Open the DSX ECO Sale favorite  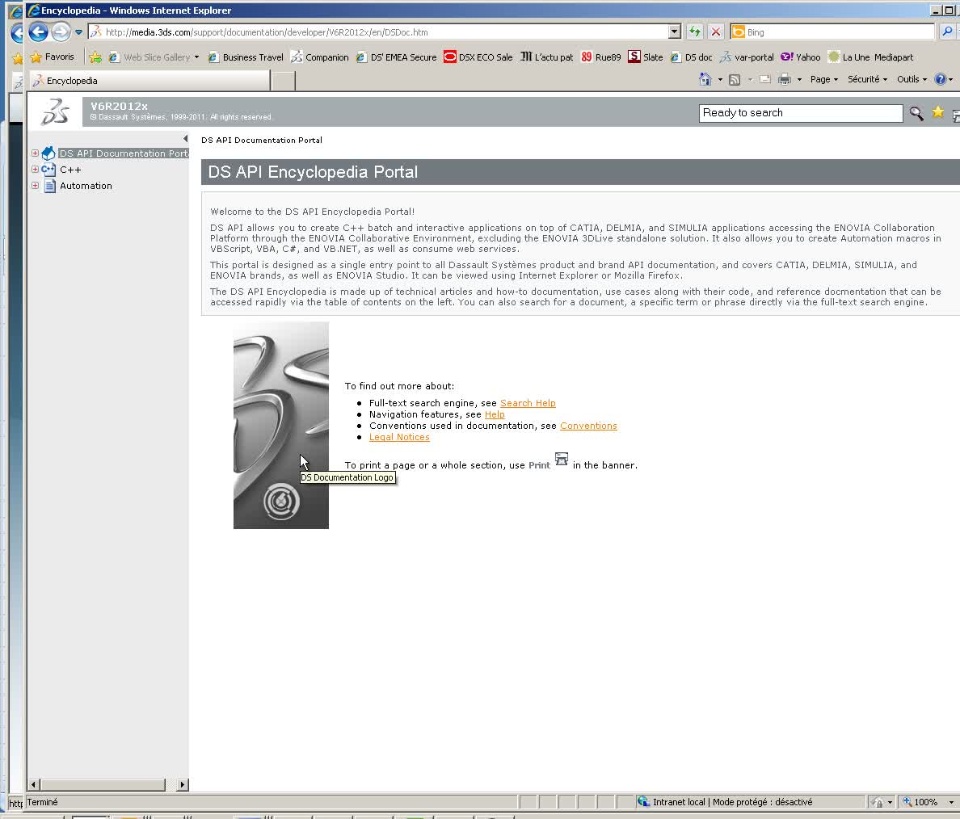(x=478, y=57)
